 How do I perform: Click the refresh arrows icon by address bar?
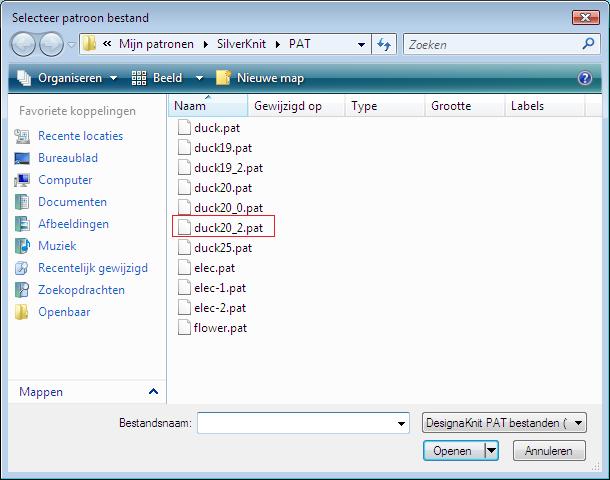(x=385, y=45)
